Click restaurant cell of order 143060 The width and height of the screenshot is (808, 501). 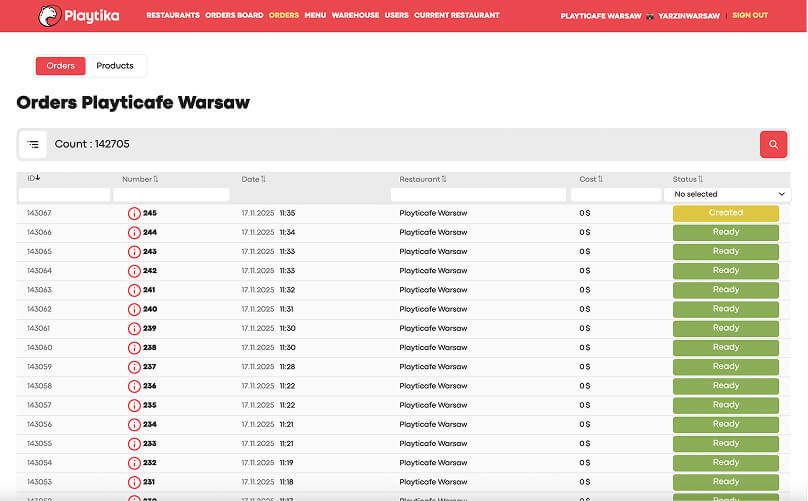pos(433,348)
